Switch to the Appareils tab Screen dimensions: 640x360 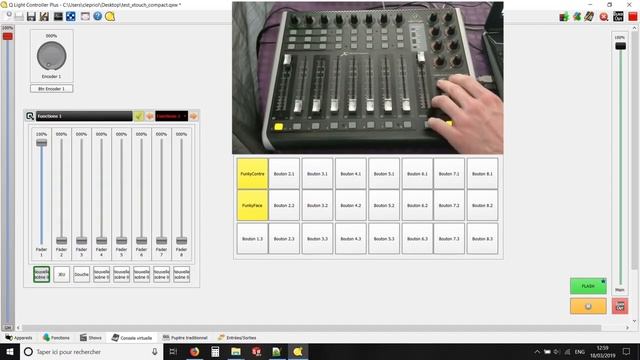click(19, 338)
